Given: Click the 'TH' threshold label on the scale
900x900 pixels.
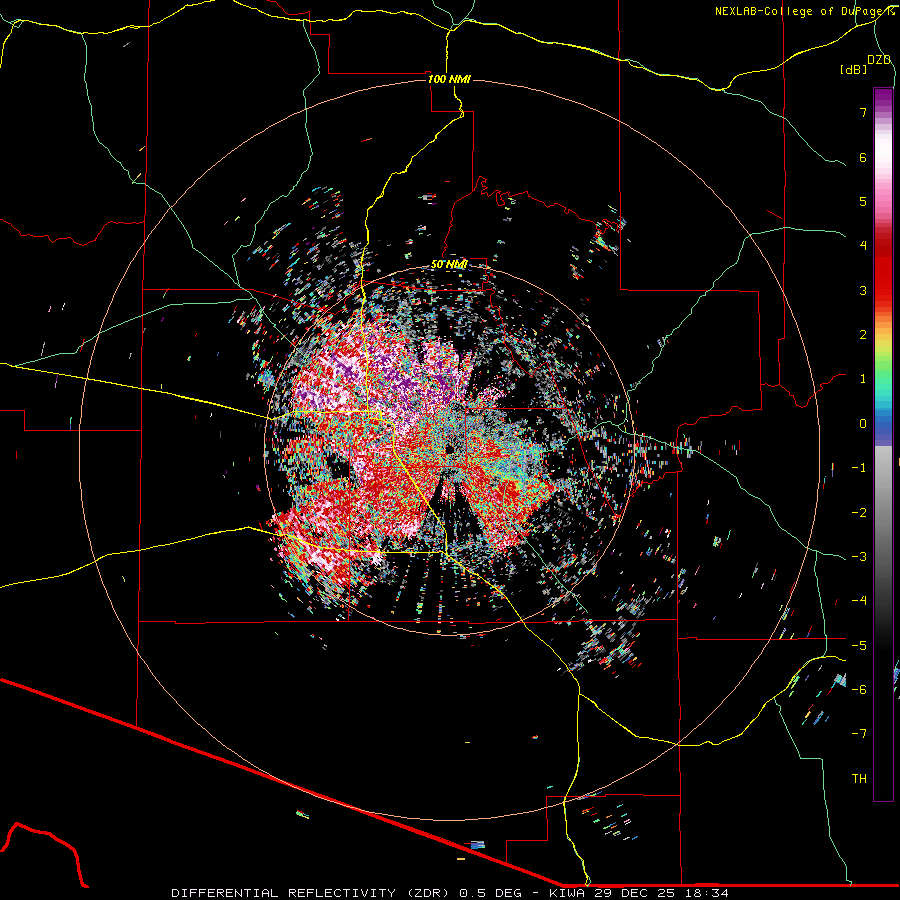Looking at the screenshot, I should click(x=859, y=778).
